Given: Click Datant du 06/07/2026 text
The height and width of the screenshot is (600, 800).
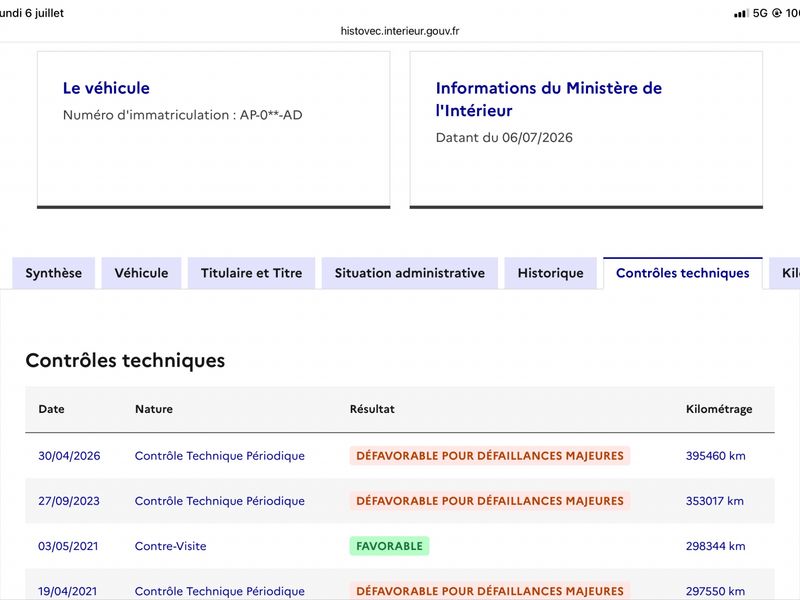Looking at the screenshot, I should click(504, 138).
